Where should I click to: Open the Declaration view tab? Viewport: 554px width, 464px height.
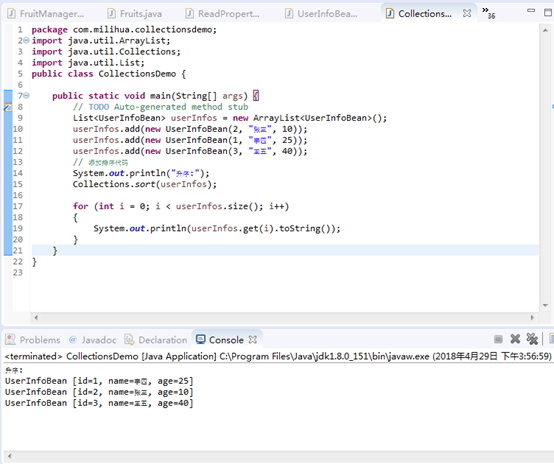(x=156, y=340)
